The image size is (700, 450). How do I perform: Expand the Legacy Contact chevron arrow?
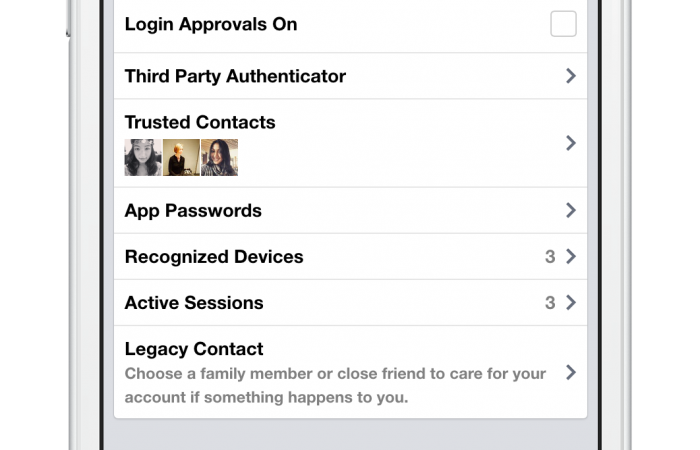(570, 372)
